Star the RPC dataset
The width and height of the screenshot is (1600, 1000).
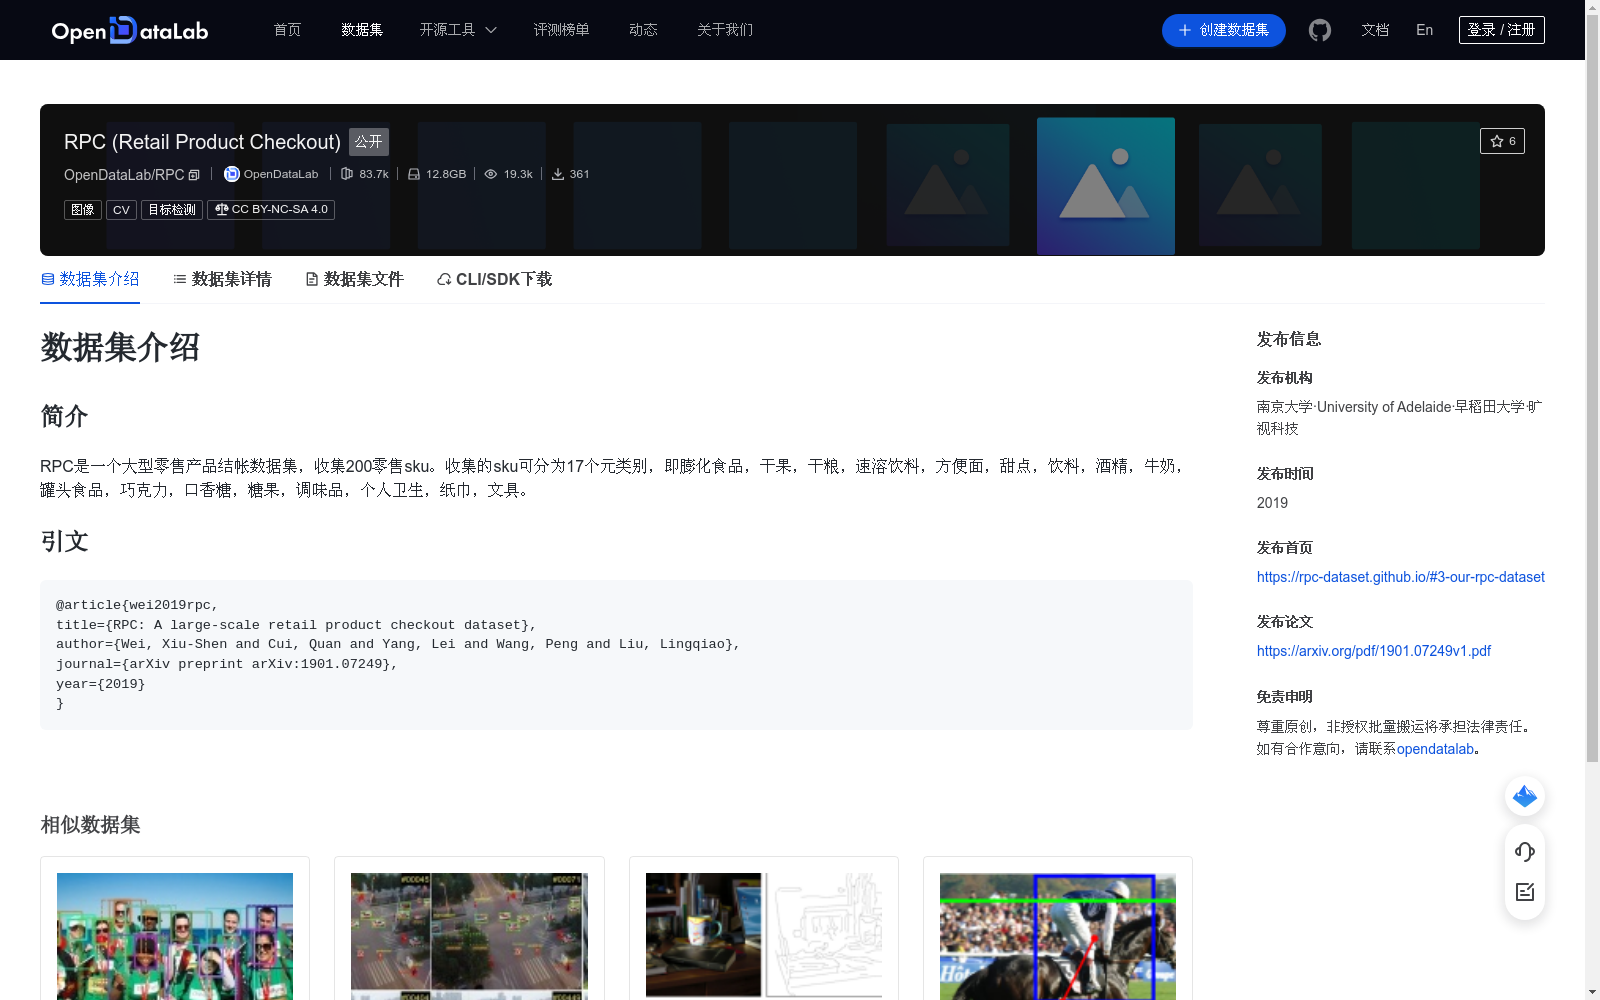coord(1502,141)
